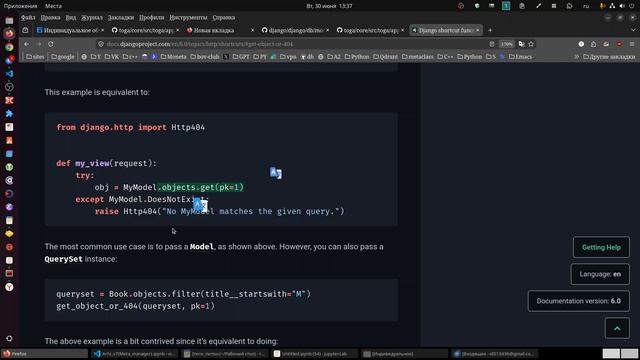Open a new browser tab with plus
640x360 pixels.
[x=490, y=30]
